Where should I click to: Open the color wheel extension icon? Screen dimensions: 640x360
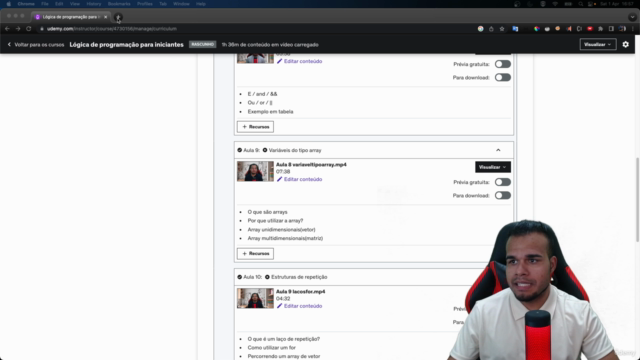[x=536, y=29]
